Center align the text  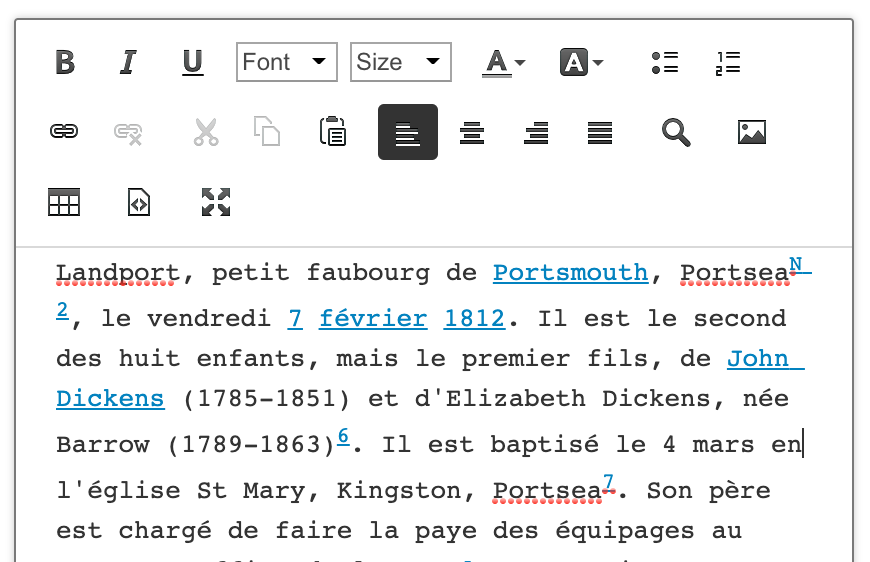point(472,132)
